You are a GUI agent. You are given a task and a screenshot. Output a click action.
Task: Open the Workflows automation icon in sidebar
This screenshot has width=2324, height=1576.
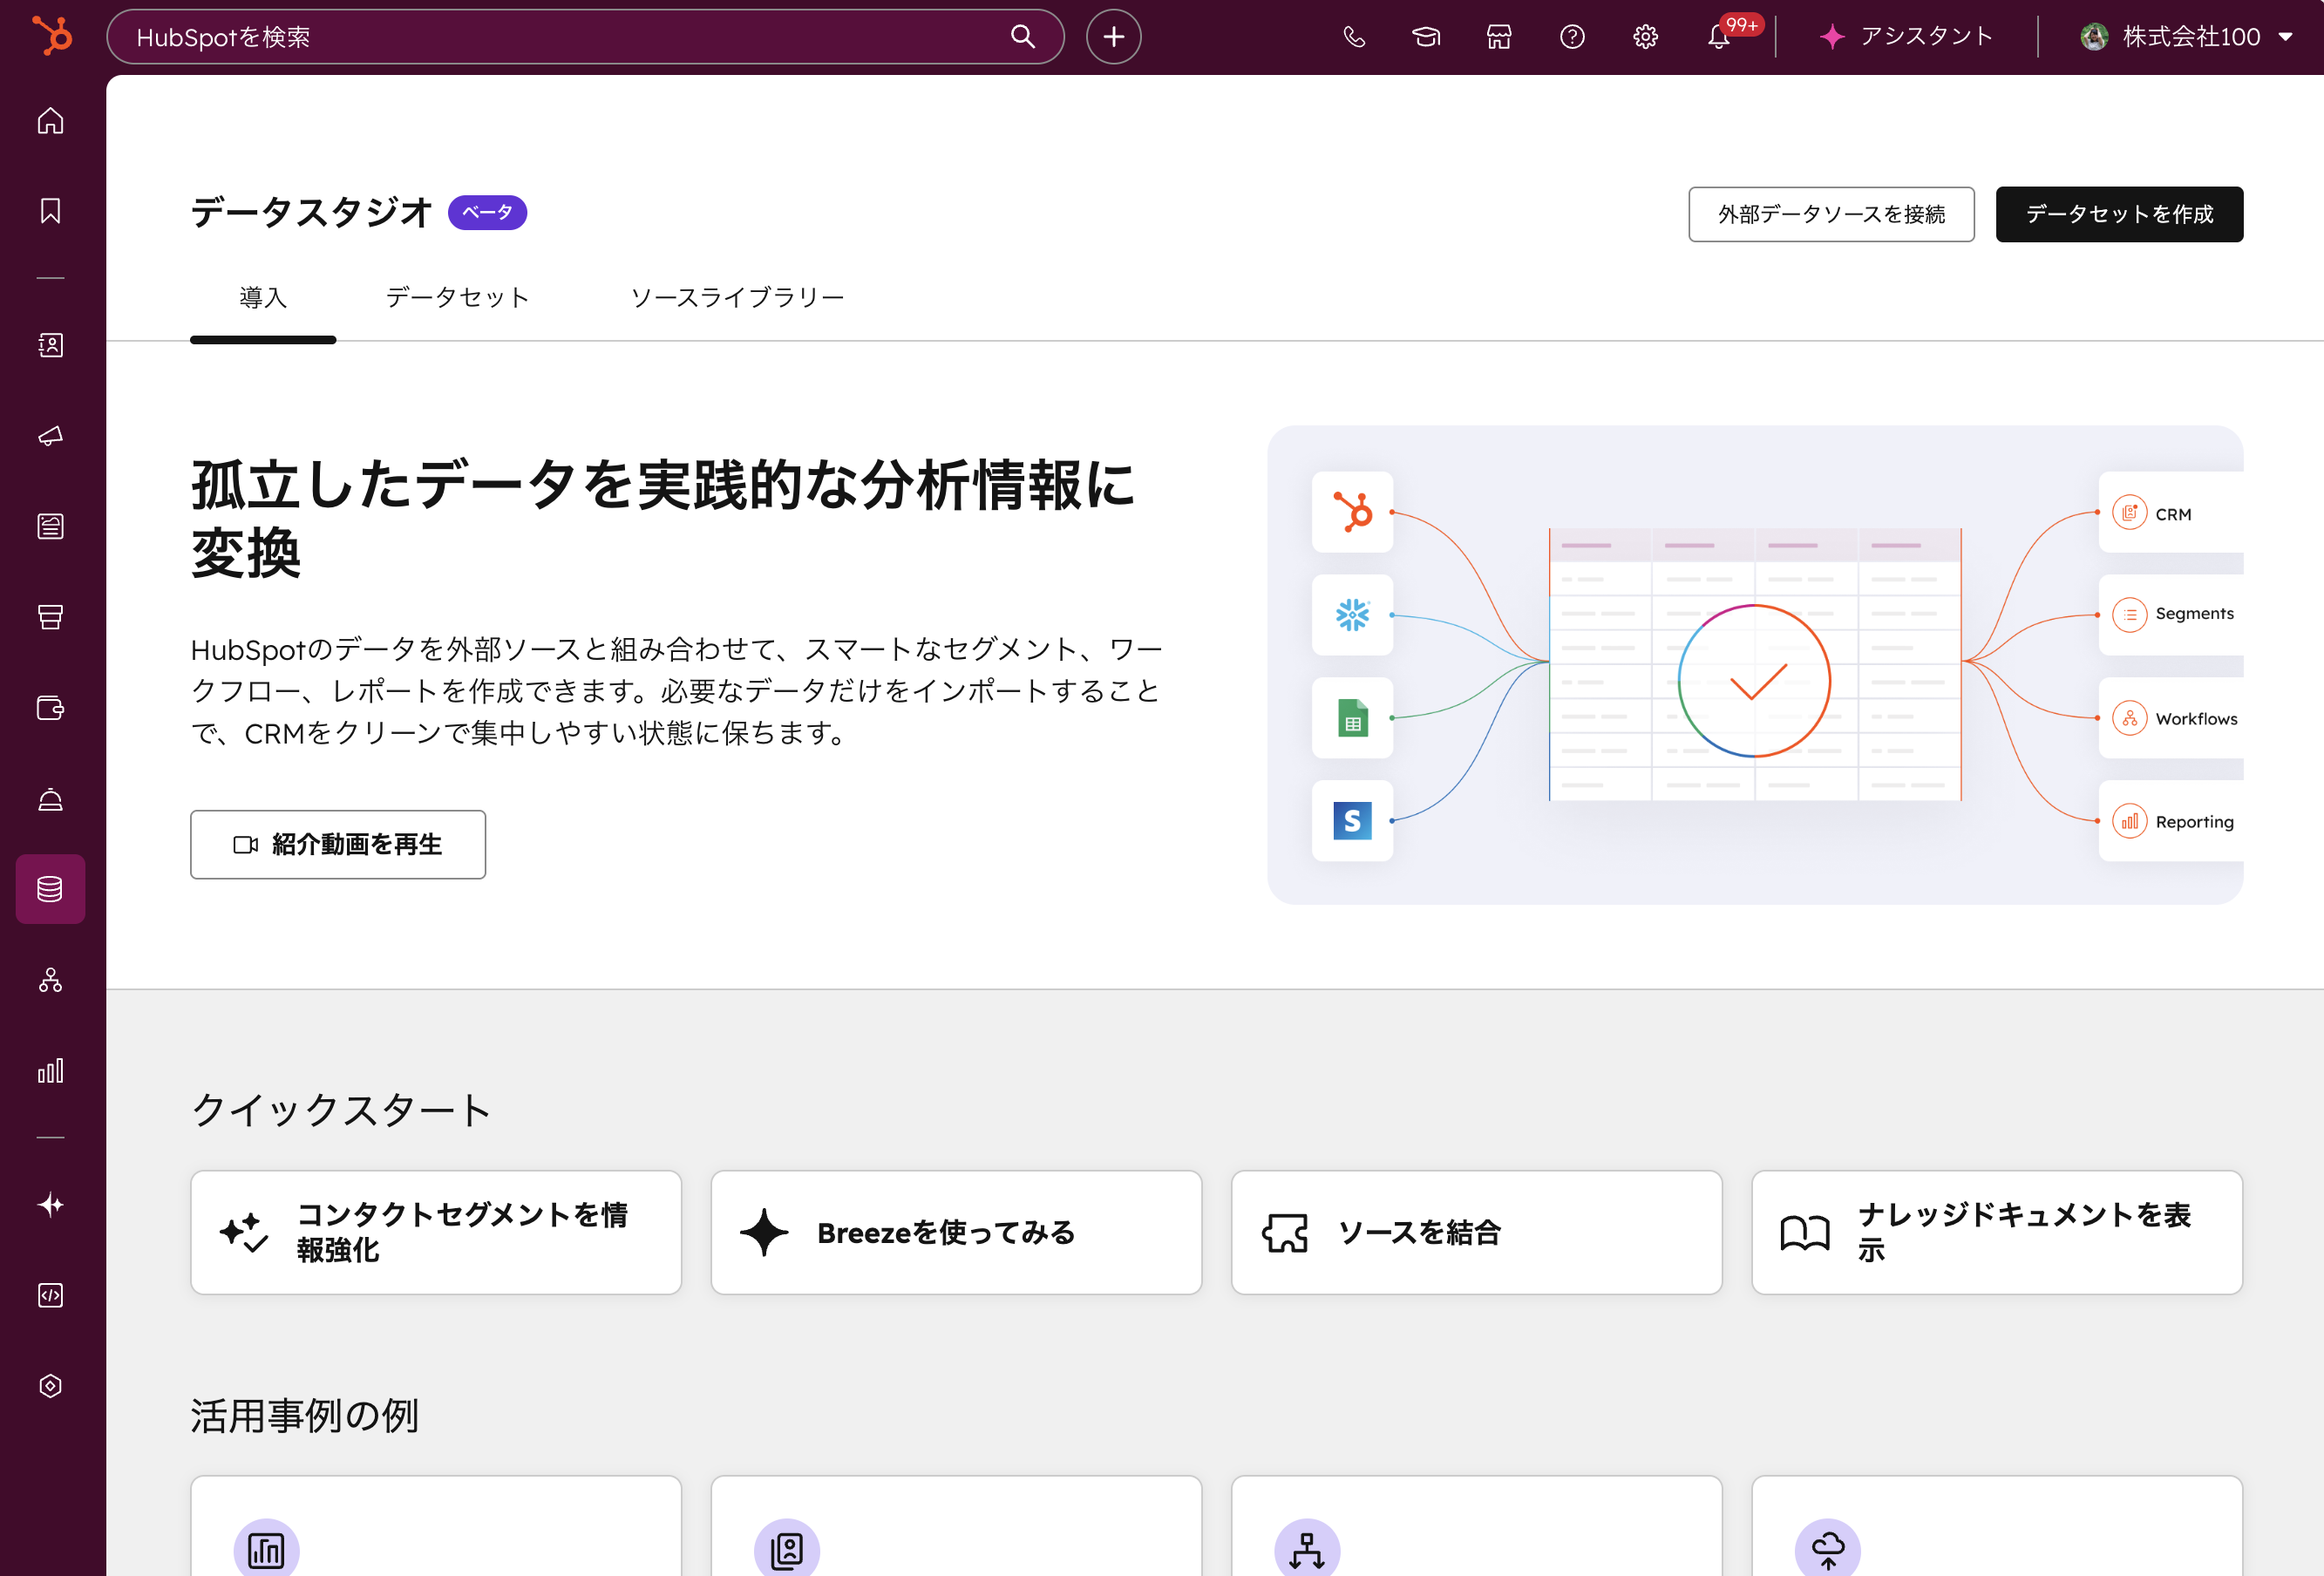(50, 981)
